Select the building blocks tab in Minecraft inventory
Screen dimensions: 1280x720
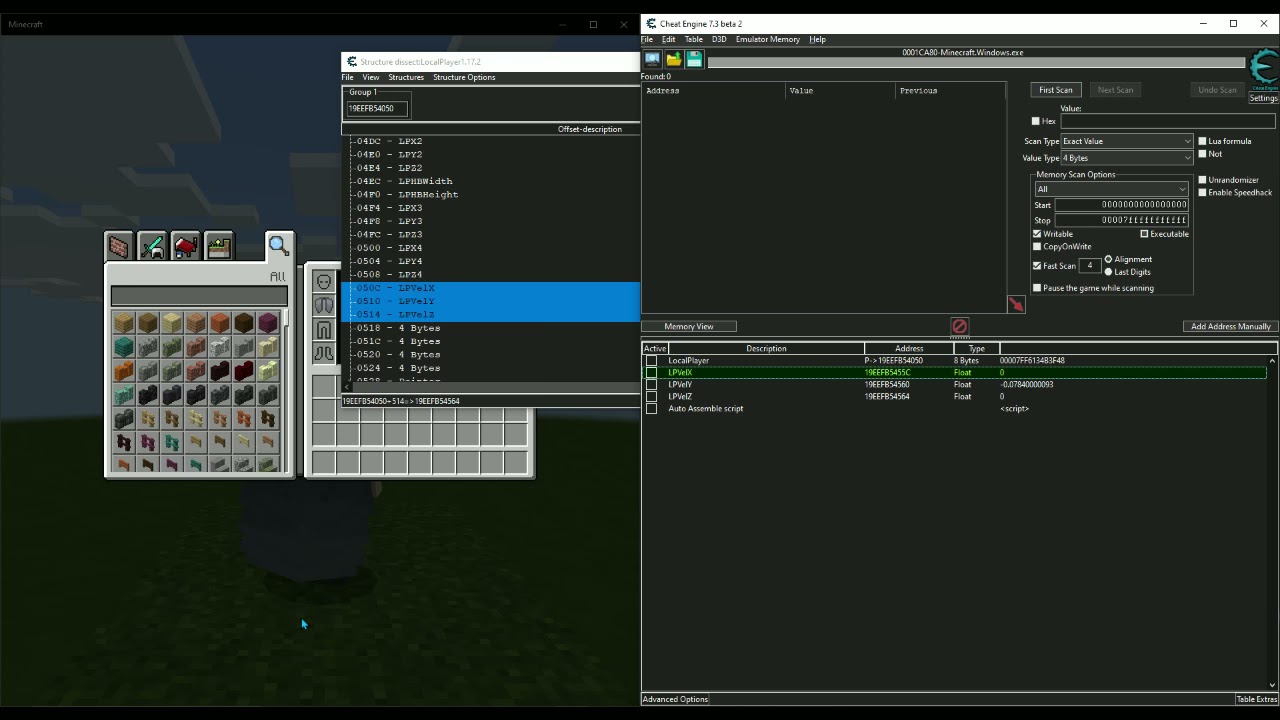click(x=119, y=246)
